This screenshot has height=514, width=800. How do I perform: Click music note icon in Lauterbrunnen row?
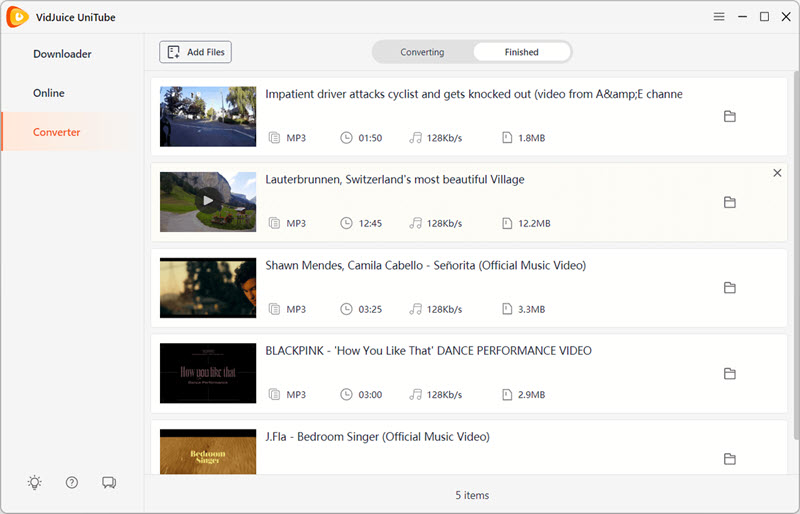tap(415, 223)
